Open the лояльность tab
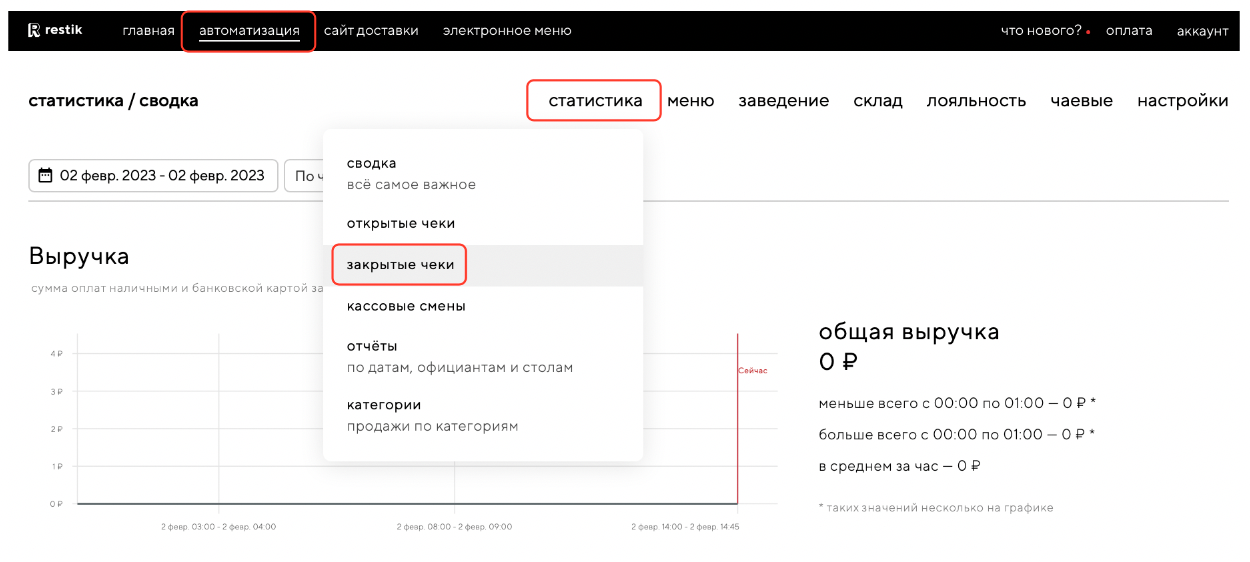Image resolution: width=1250 pixels, height=562 pixels. click(x=976, y=100)
